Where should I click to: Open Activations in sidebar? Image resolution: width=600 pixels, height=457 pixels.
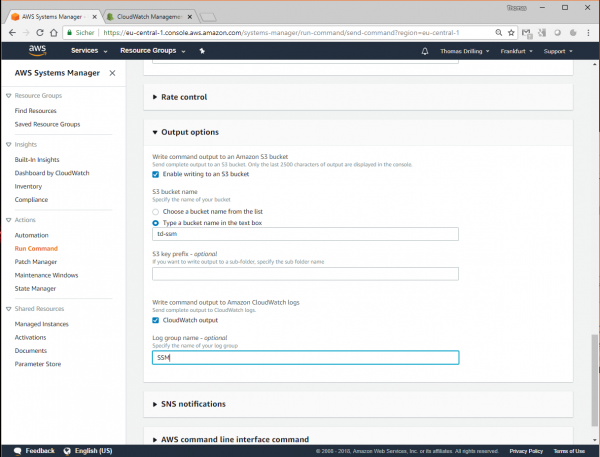coord(31,338)
